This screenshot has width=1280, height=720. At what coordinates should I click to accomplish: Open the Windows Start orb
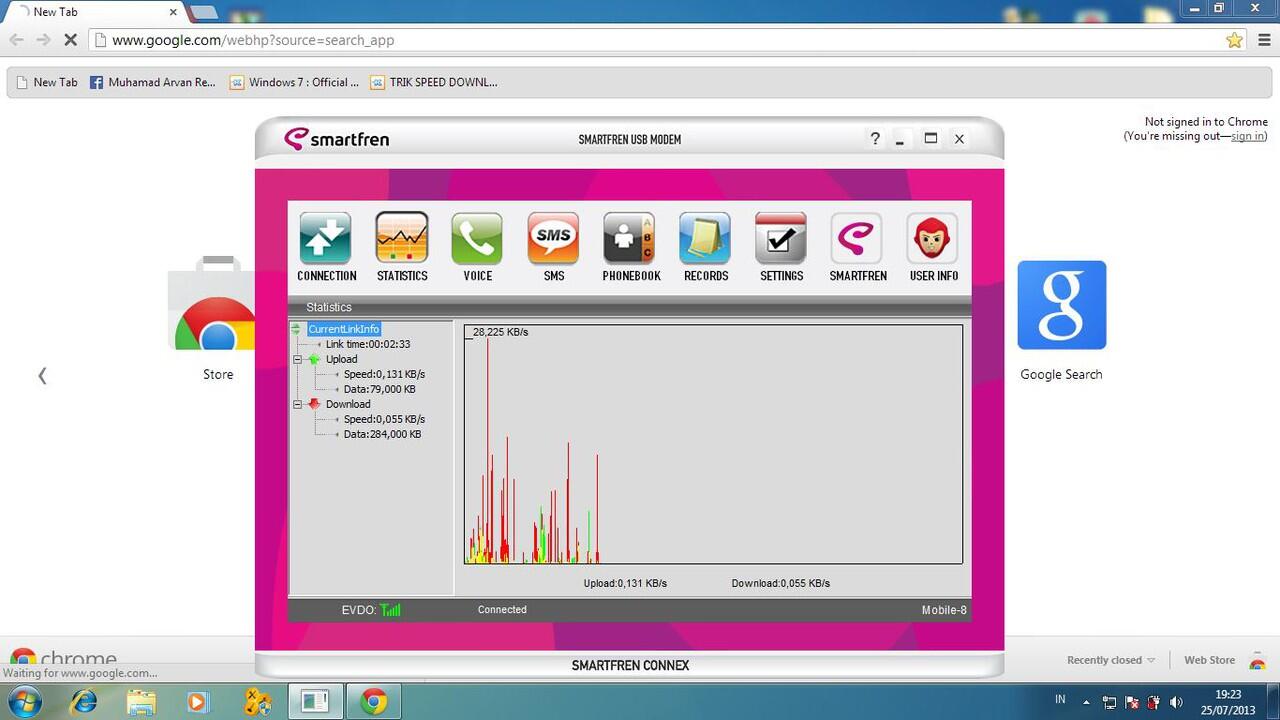click(24, 701)
